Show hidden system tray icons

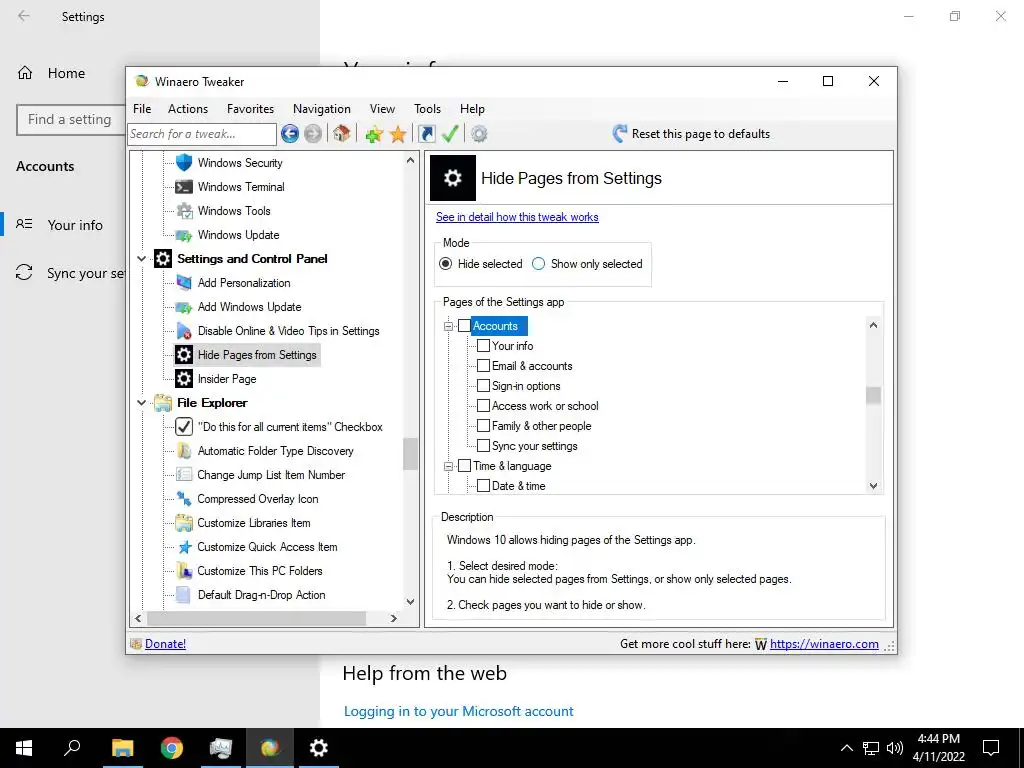(x=846, y=748)
